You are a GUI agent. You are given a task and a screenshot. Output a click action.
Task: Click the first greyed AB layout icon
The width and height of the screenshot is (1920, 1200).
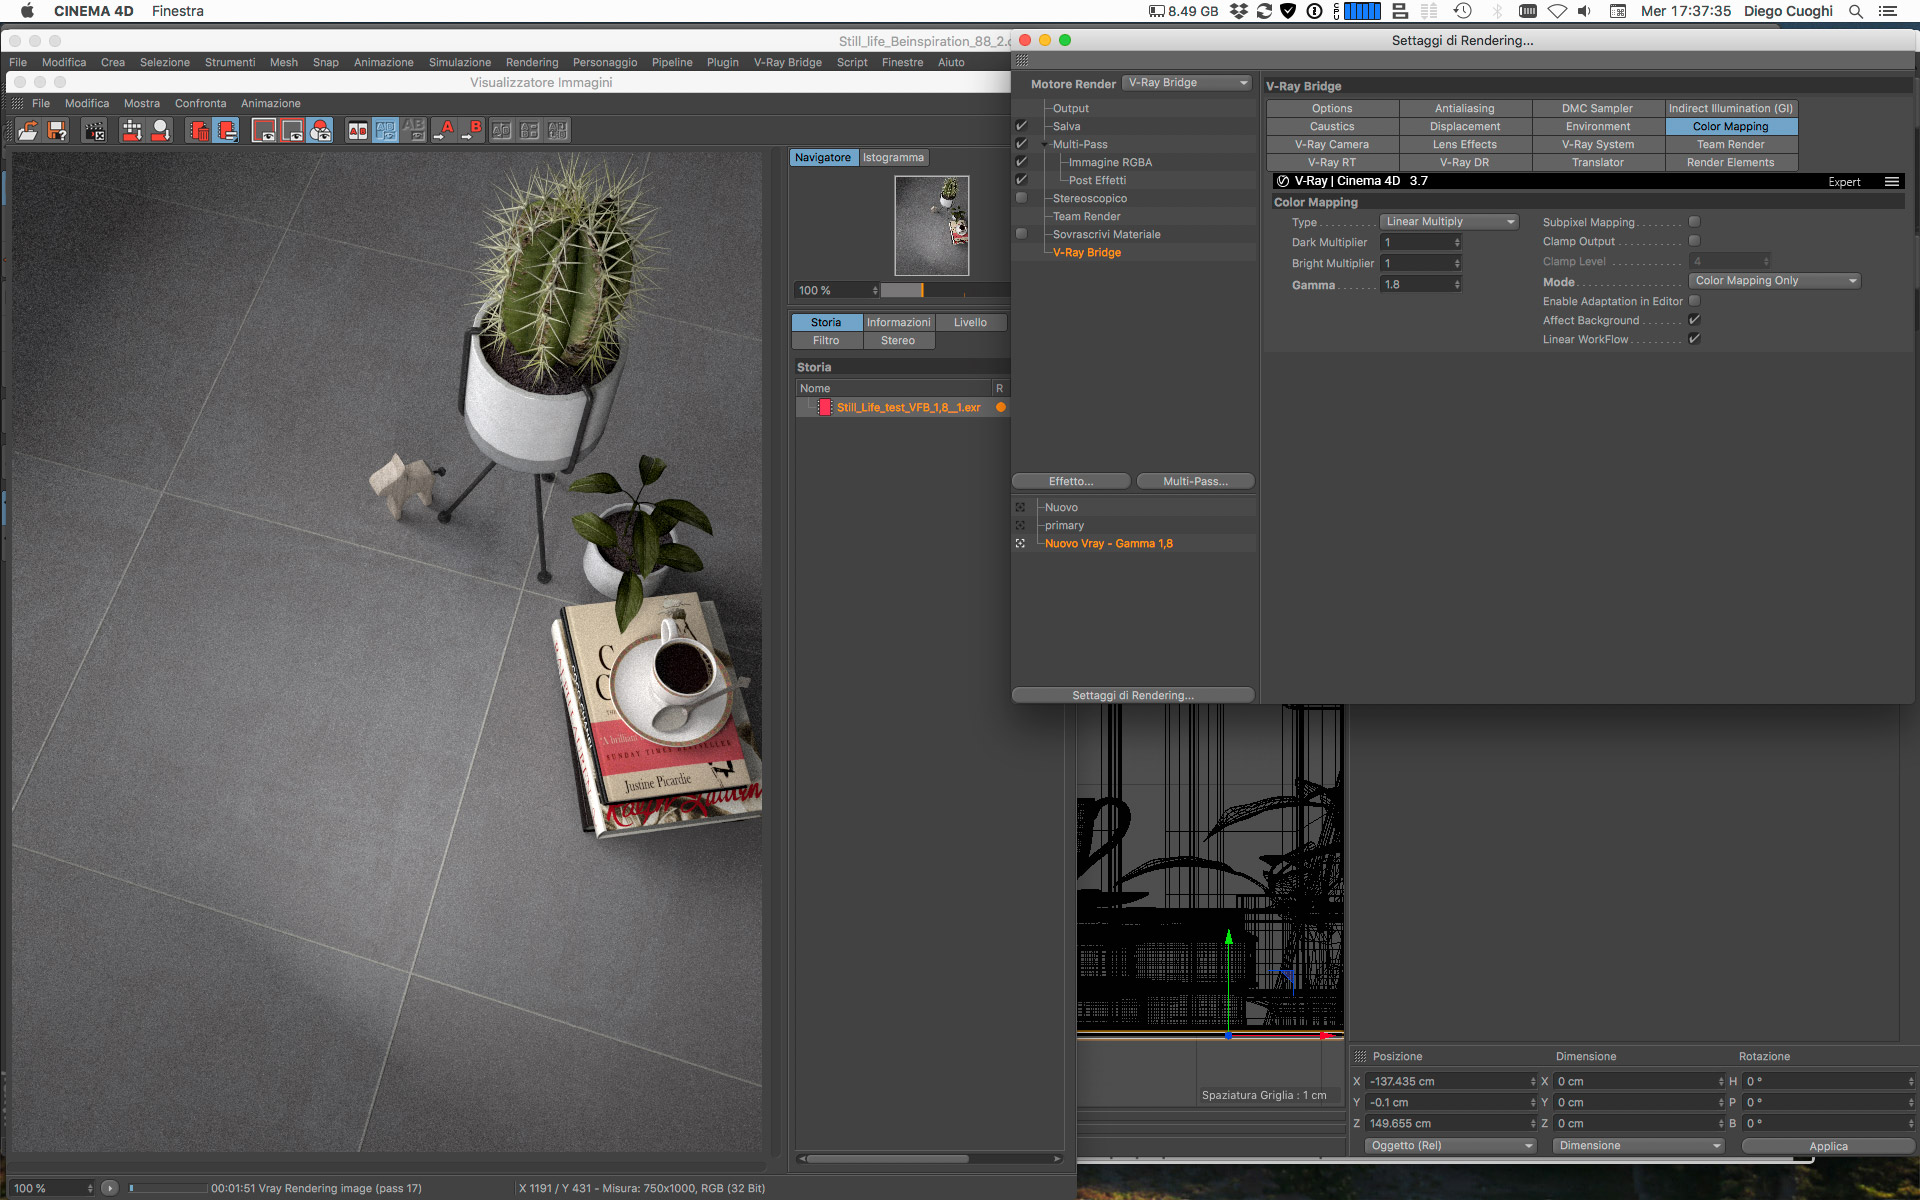pos(501,130)
